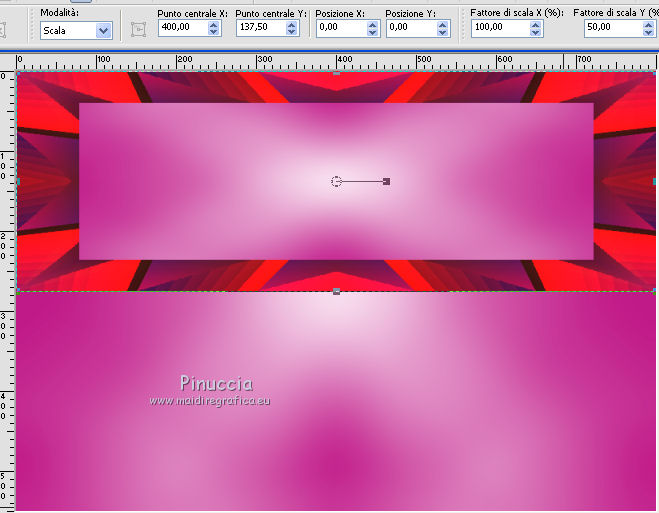
Task: Increase Fattore di scala X value
Action: pos(535,25)
